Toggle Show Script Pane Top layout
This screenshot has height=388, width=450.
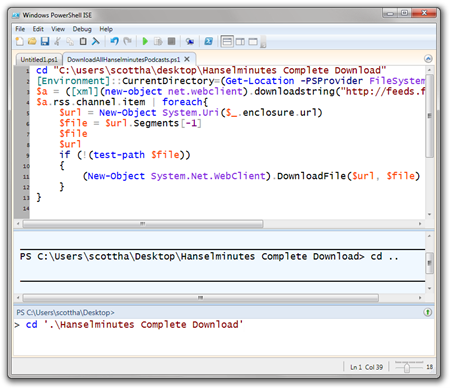[x=227, y=42]
